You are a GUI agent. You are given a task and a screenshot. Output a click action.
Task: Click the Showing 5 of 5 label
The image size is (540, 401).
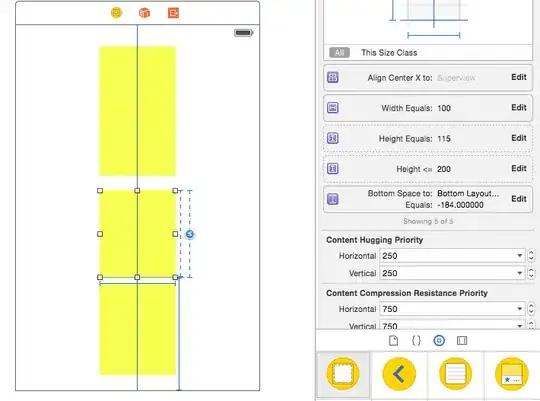[x=428, y=221]
